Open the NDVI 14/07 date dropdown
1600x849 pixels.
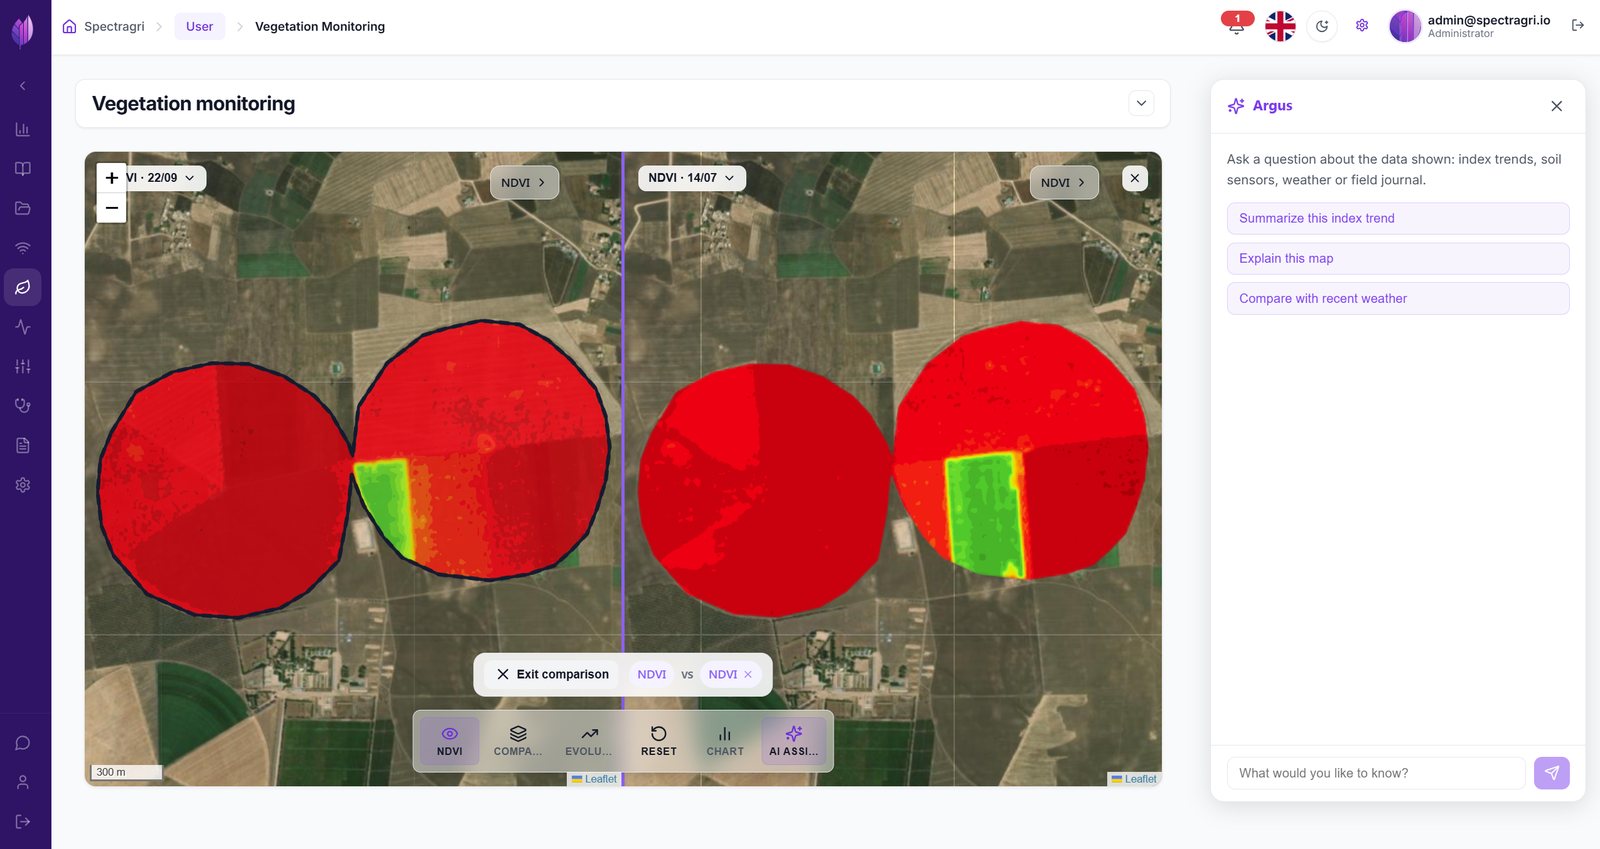point(692,178)
